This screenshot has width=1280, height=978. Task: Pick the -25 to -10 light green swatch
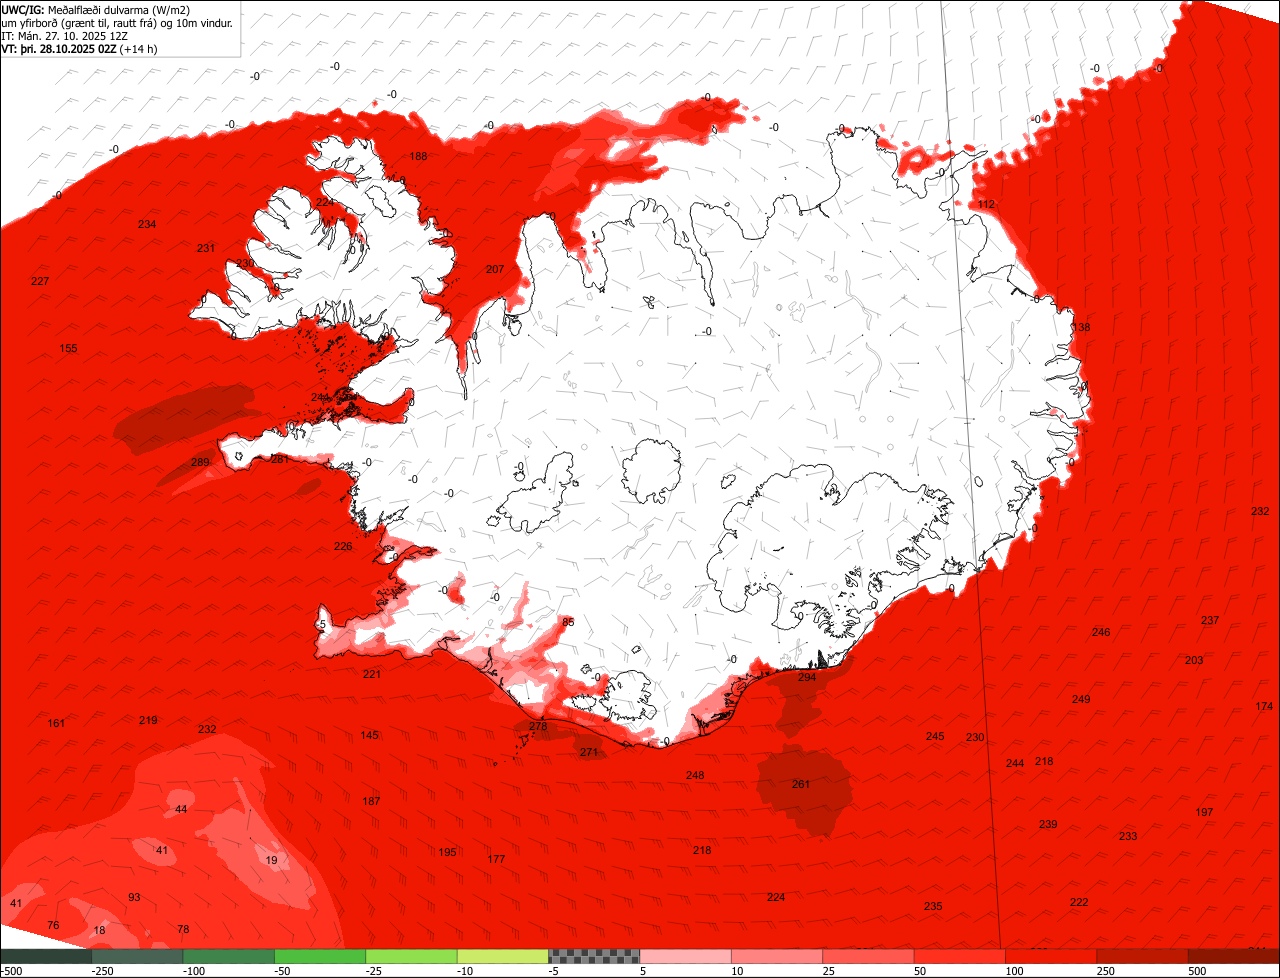pos(411,956)
